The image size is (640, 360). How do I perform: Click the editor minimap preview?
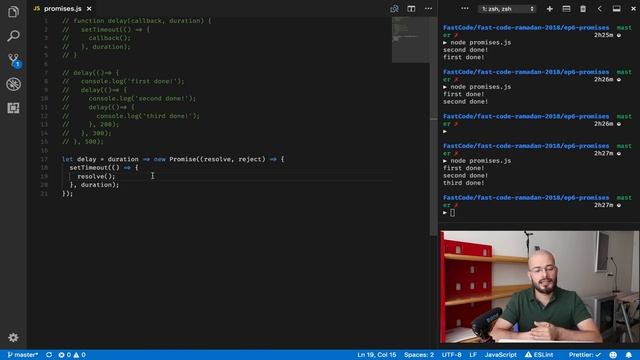point(410,40)
